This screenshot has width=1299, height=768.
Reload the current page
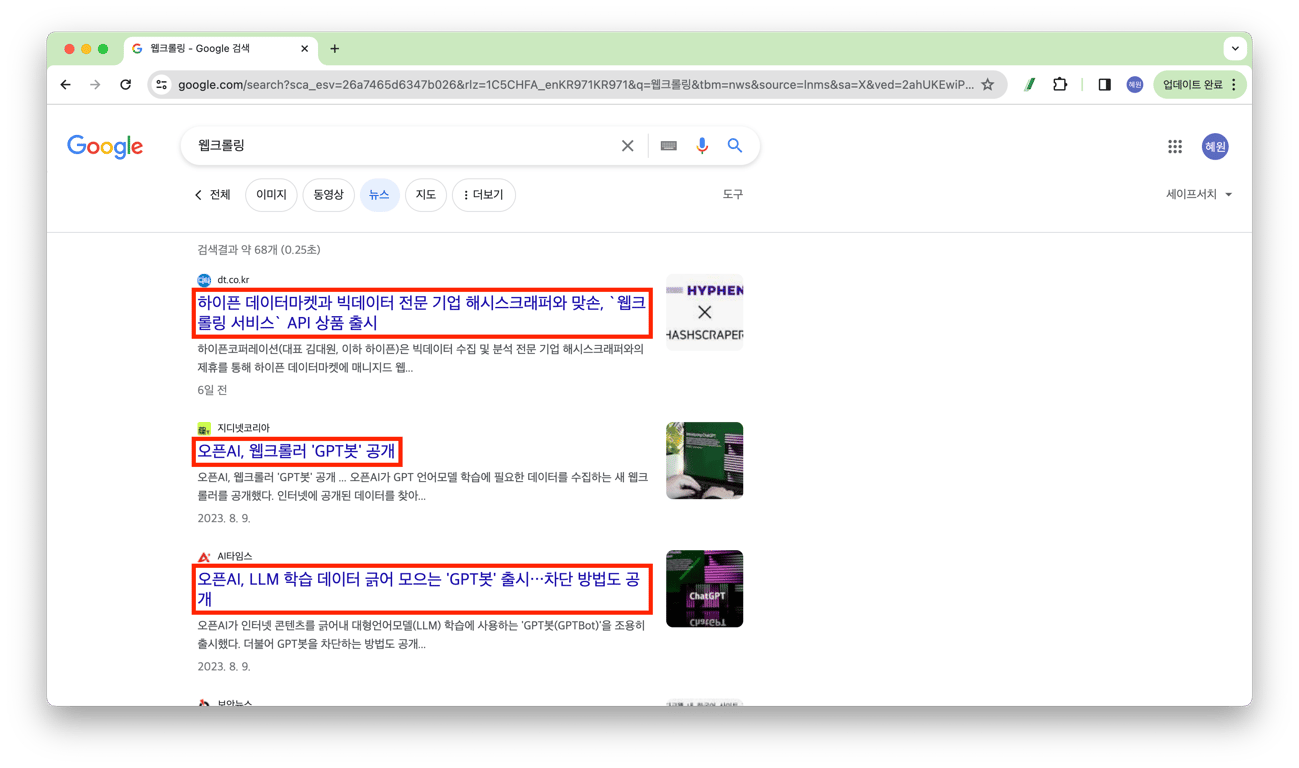click(x=125, y=85)
